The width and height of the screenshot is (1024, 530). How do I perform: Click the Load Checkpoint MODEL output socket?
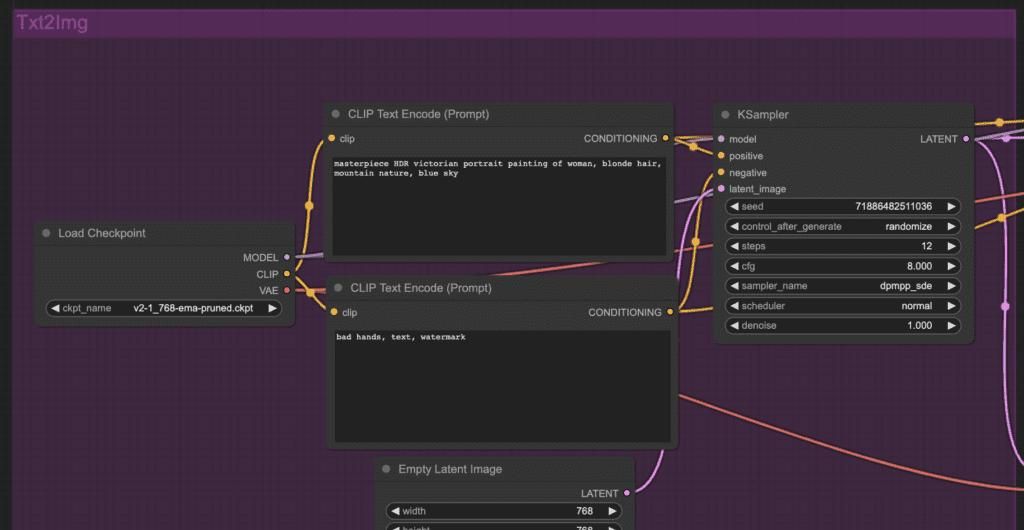tap(287, 258)
